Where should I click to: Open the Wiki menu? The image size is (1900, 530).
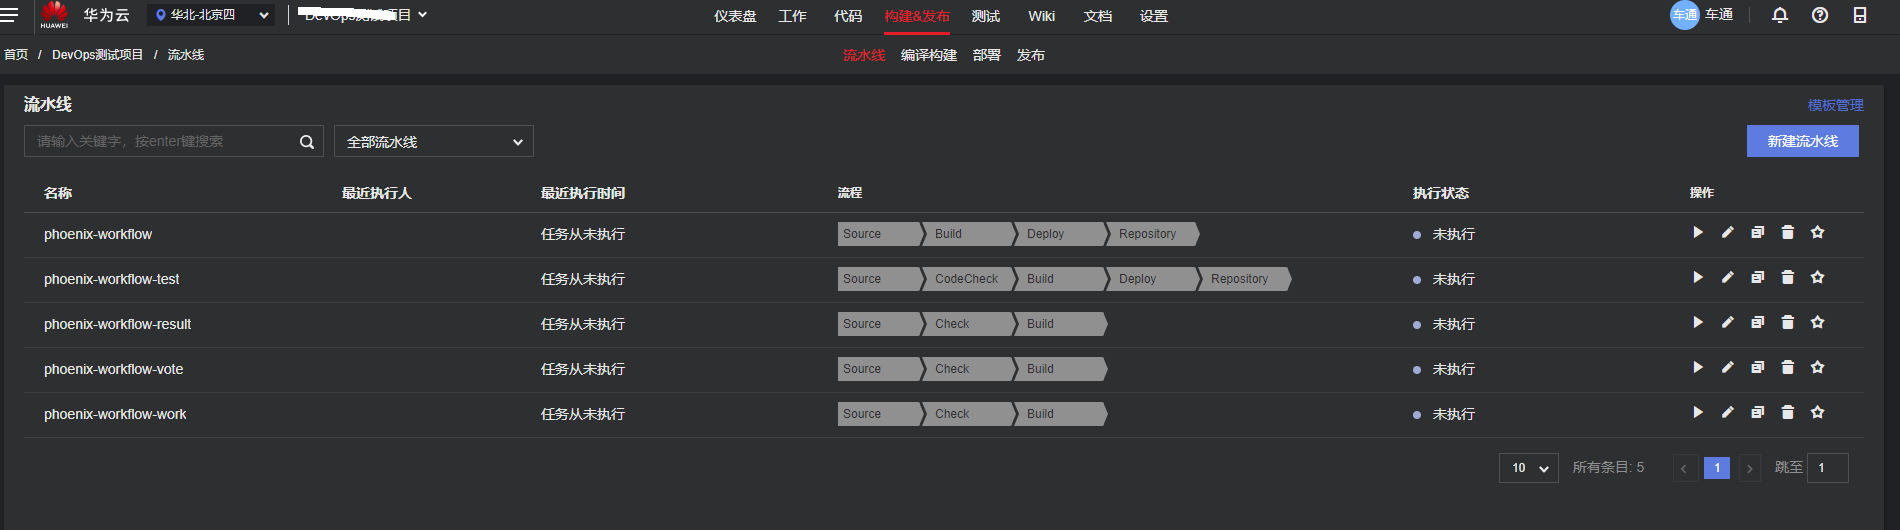[x=1042, y=16]
